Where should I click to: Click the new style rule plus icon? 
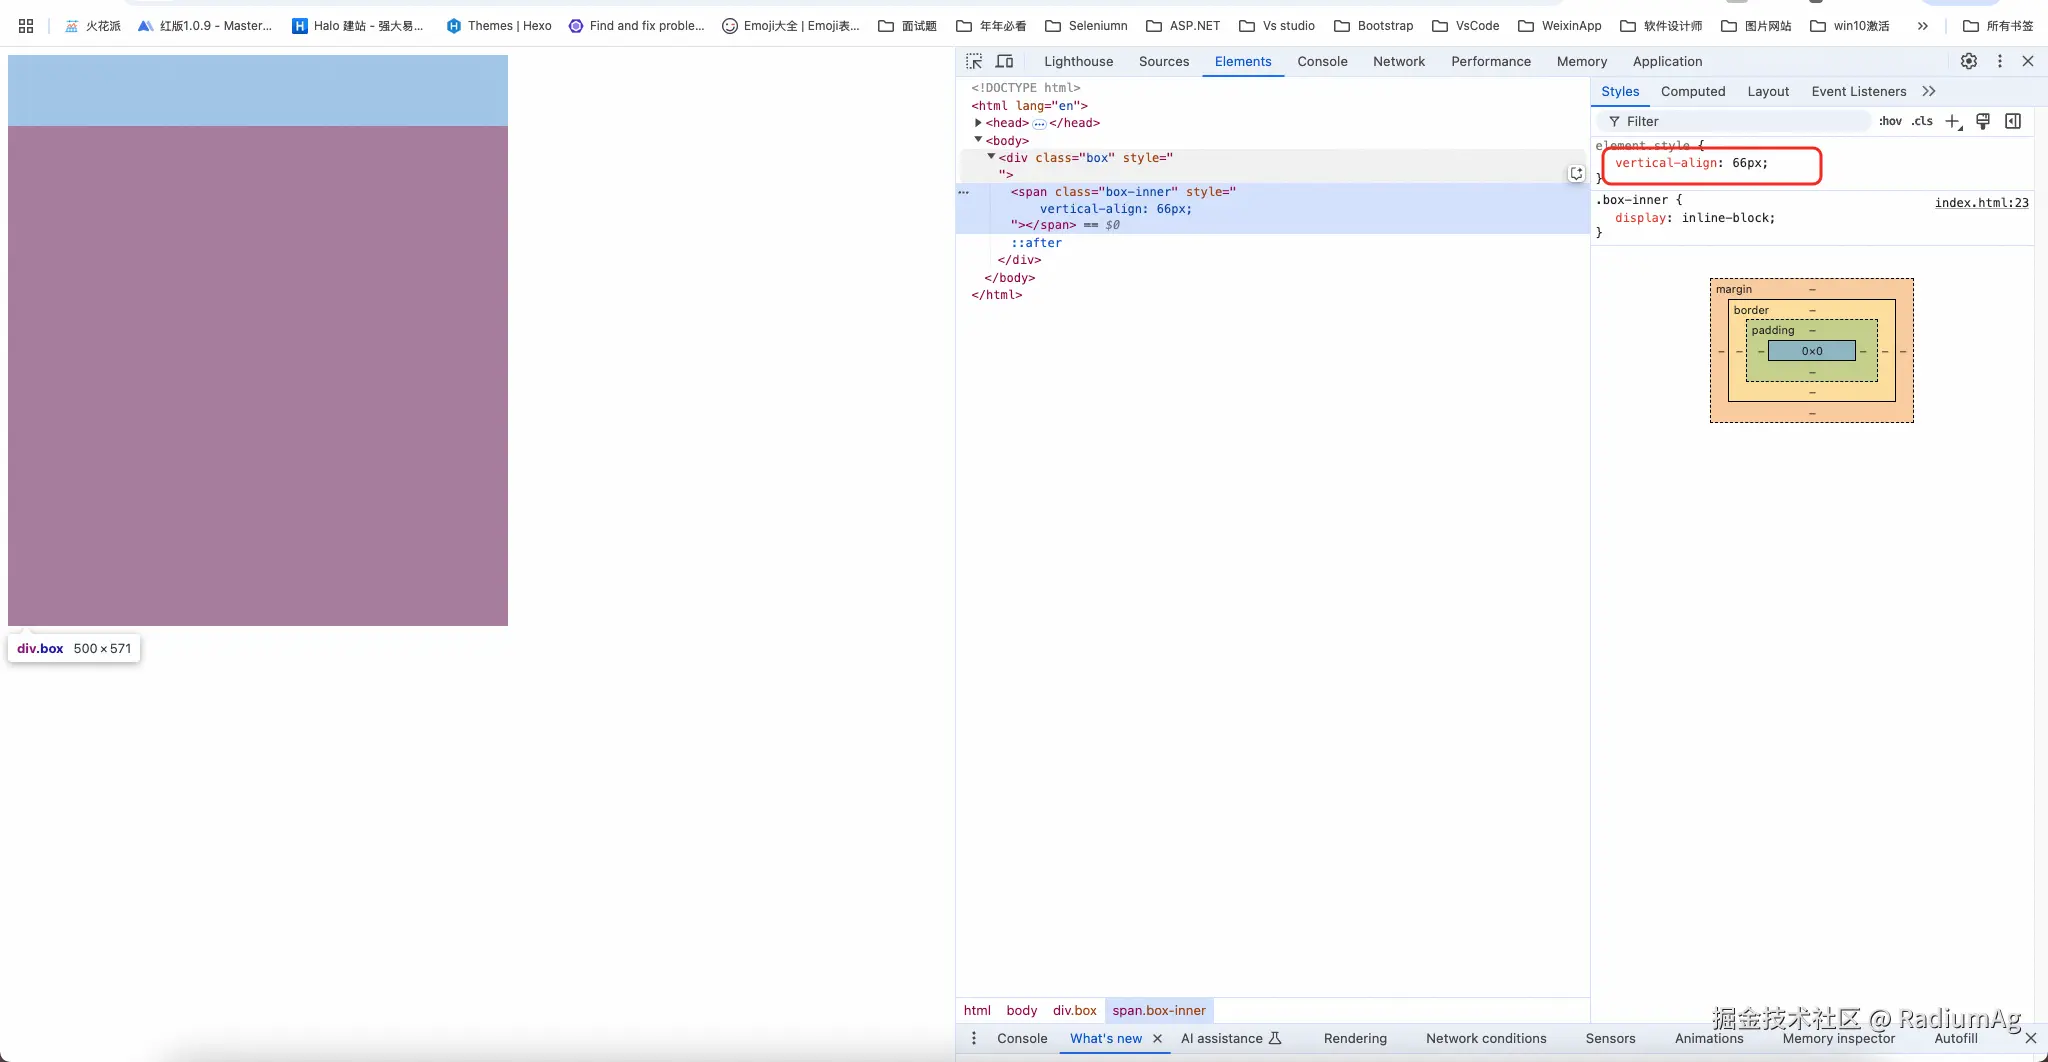point(1953,122)
